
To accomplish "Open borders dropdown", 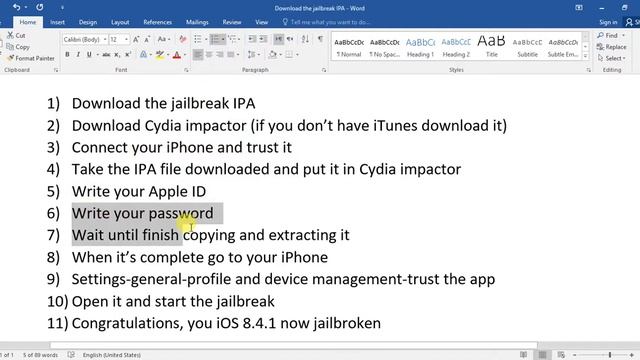I will click(x=298, y=55).
